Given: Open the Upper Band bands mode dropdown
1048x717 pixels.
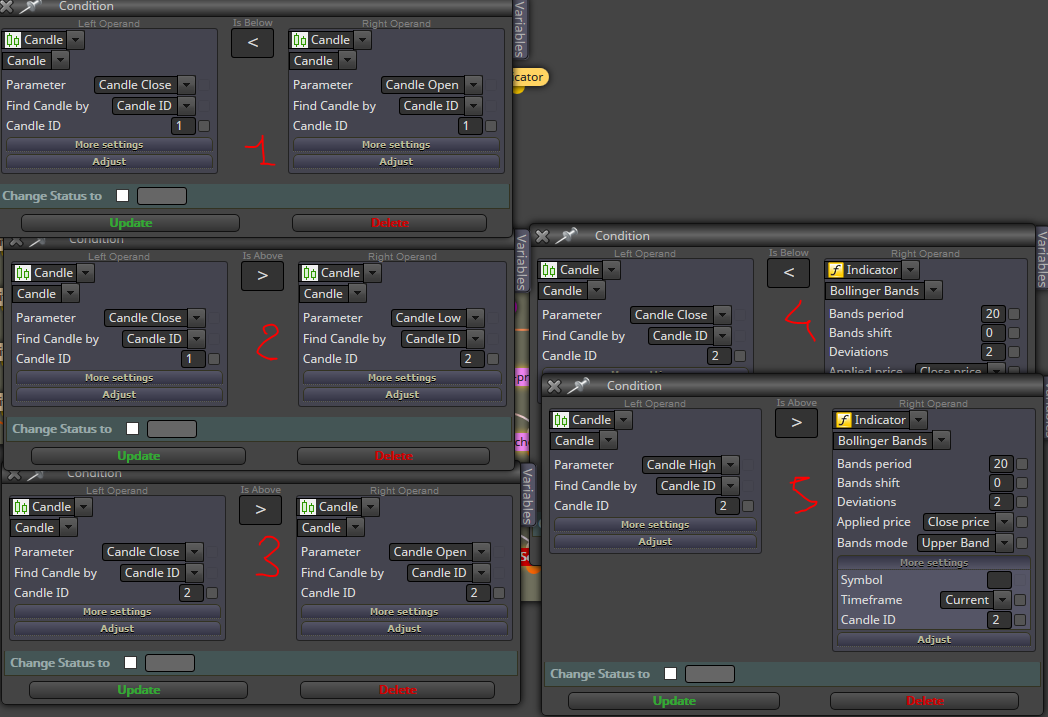Looking at the screenshot, I should click(1004, 543).
